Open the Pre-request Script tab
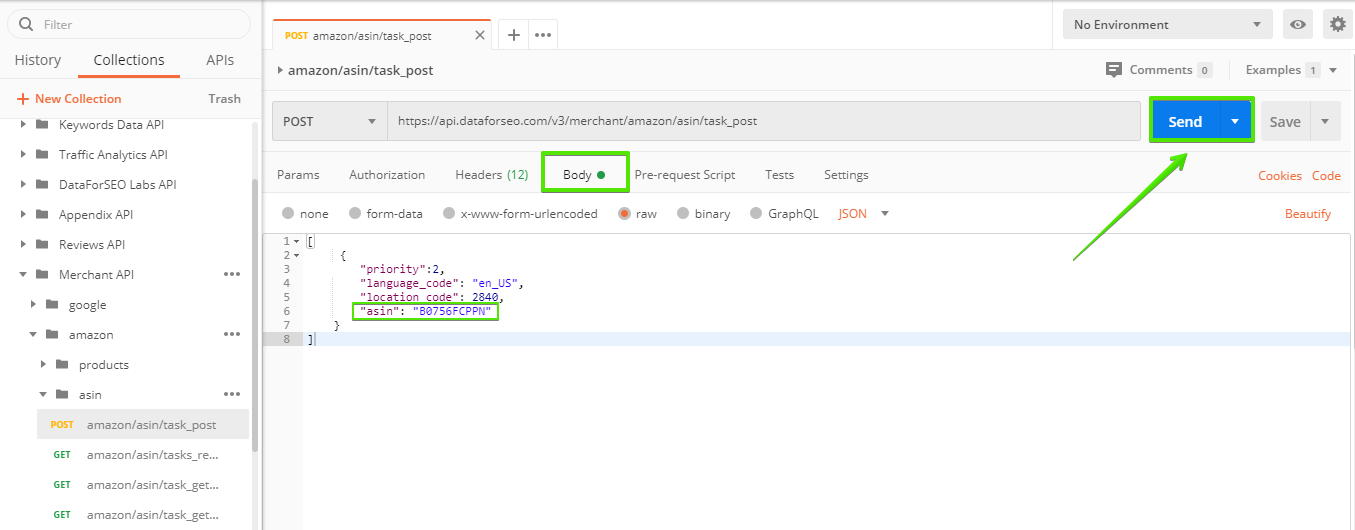The width and height of the screenshot is (1355, 530). tap(685, 174)
